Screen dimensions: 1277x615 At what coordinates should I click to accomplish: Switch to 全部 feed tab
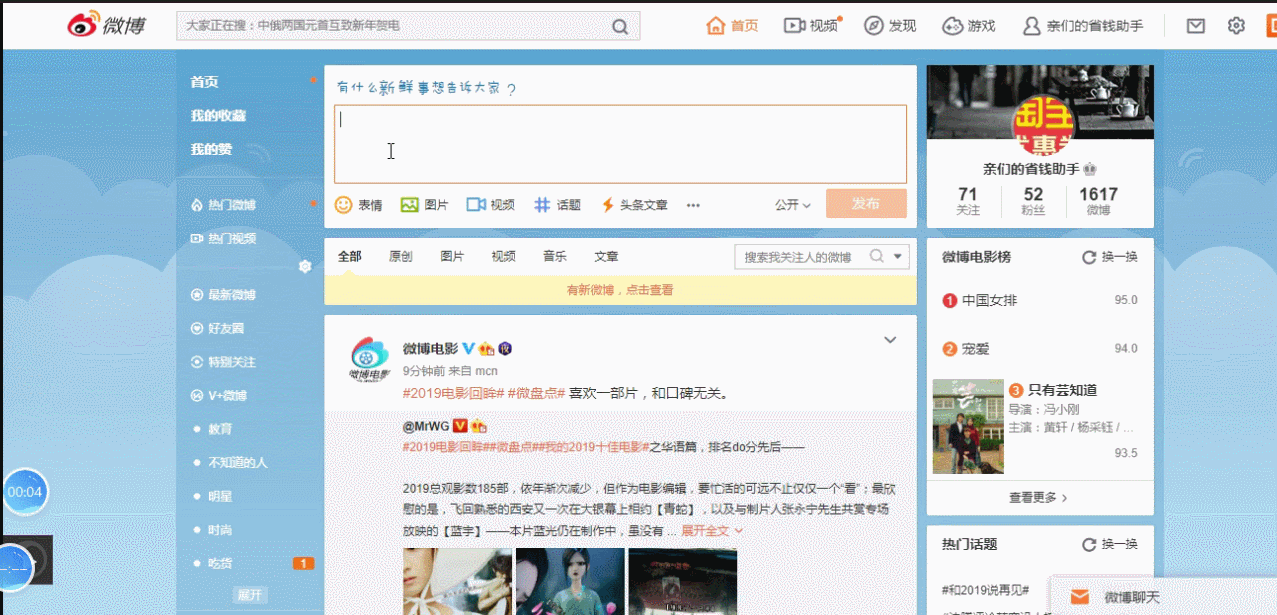(350, 257)
